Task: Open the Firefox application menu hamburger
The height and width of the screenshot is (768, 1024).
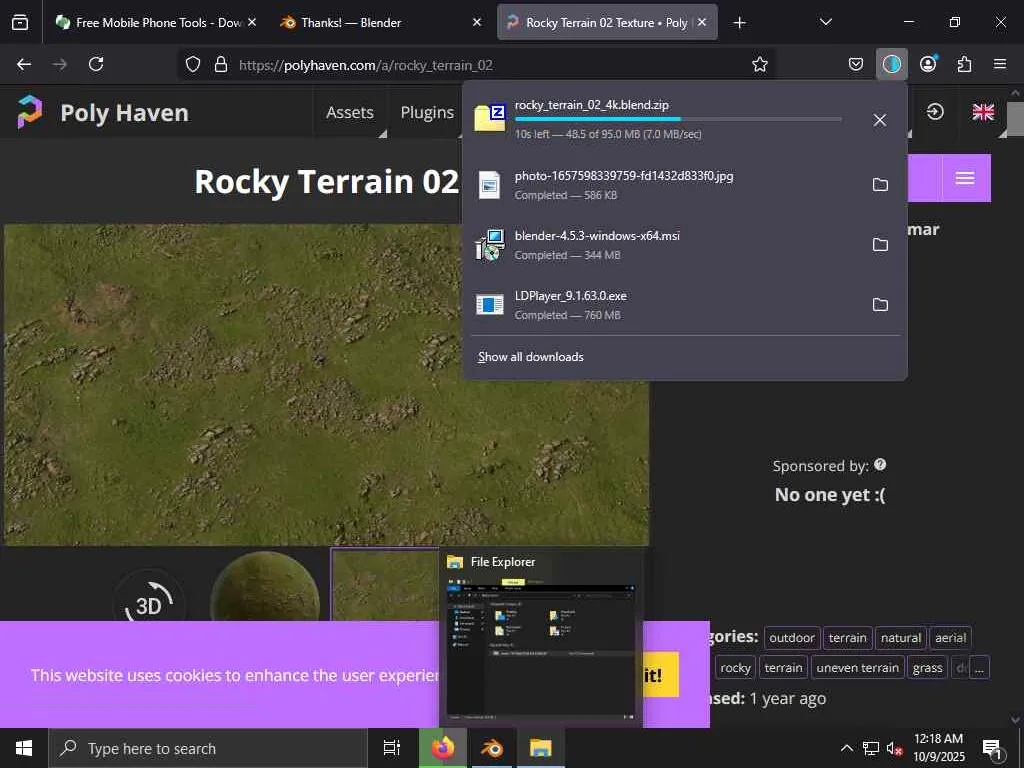Action: pos(1000,64)
